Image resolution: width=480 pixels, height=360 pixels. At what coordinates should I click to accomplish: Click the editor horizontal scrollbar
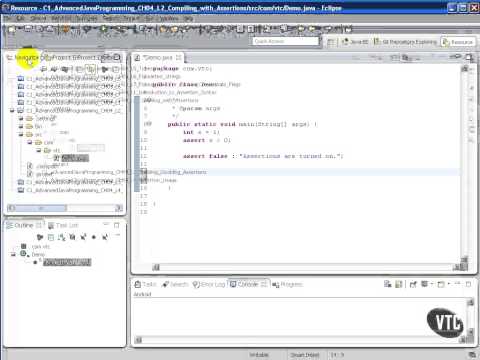306,267
